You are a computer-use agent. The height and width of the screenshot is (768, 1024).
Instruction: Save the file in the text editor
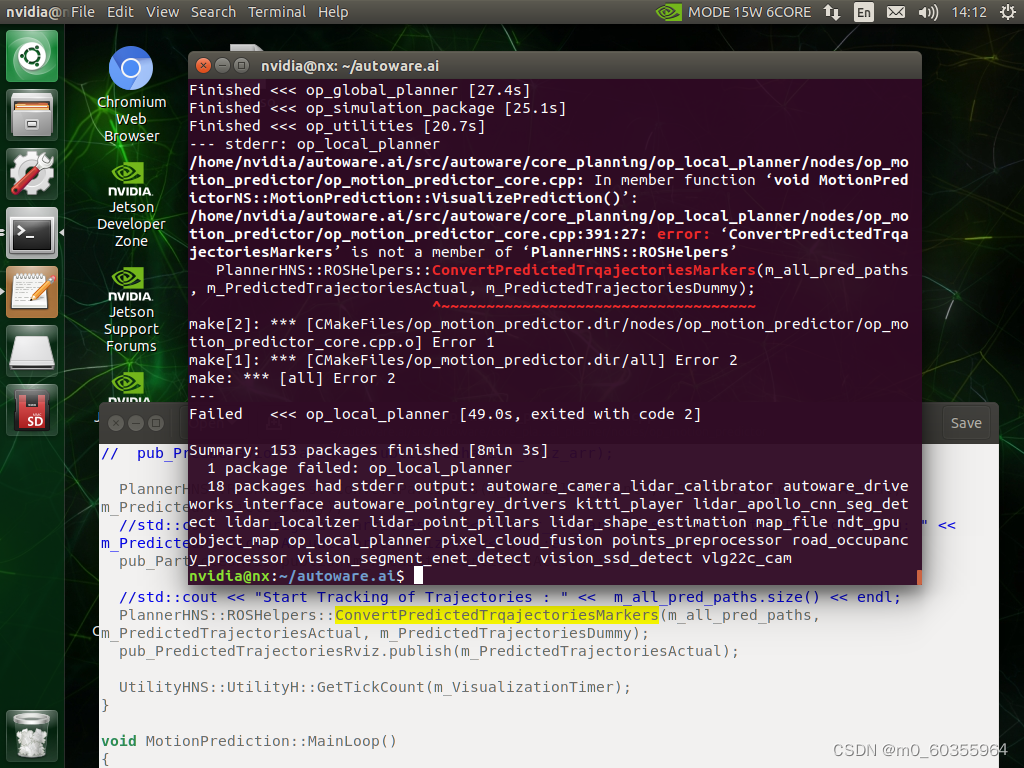click(966, 423)
